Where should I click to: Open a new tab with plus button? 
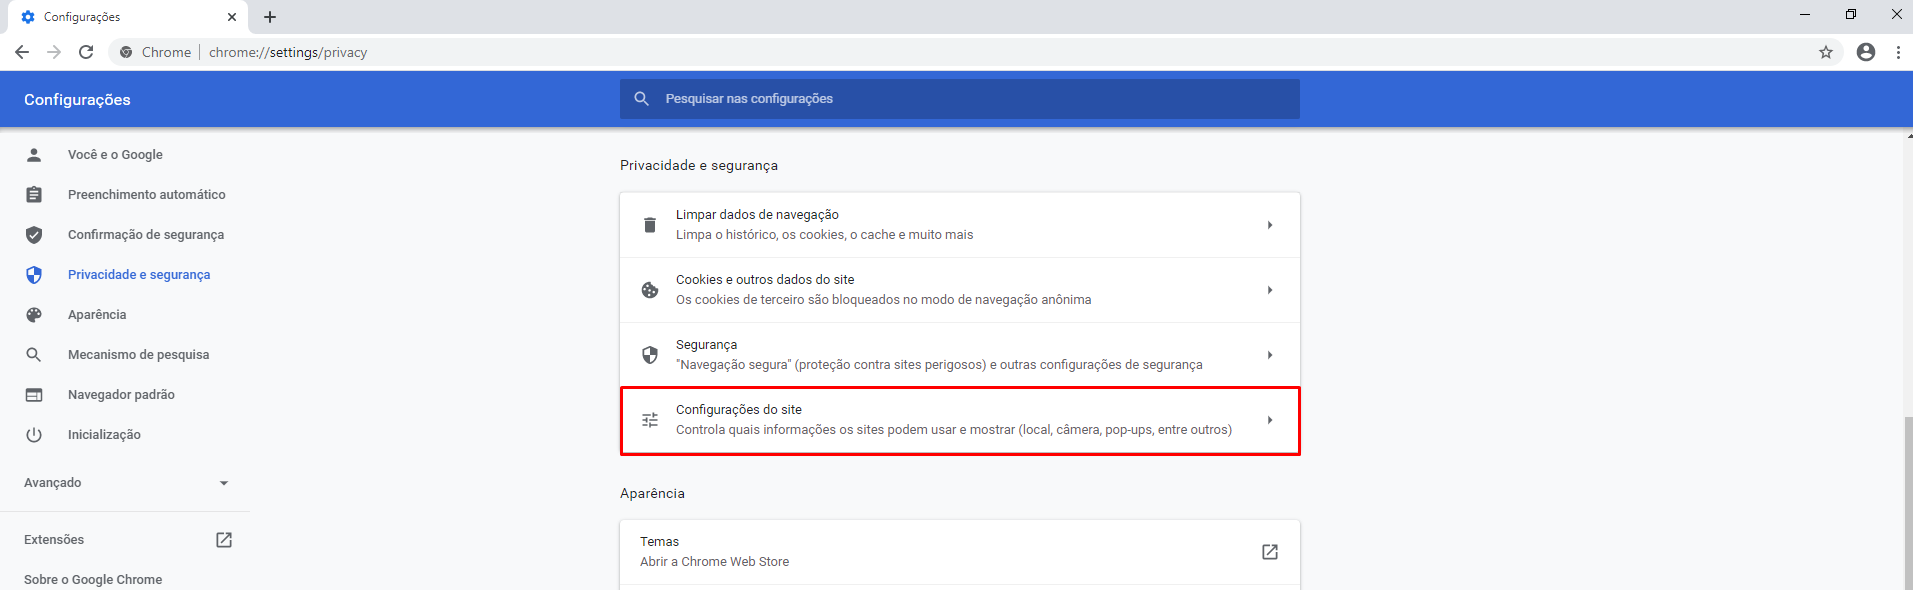pos(270,17)
